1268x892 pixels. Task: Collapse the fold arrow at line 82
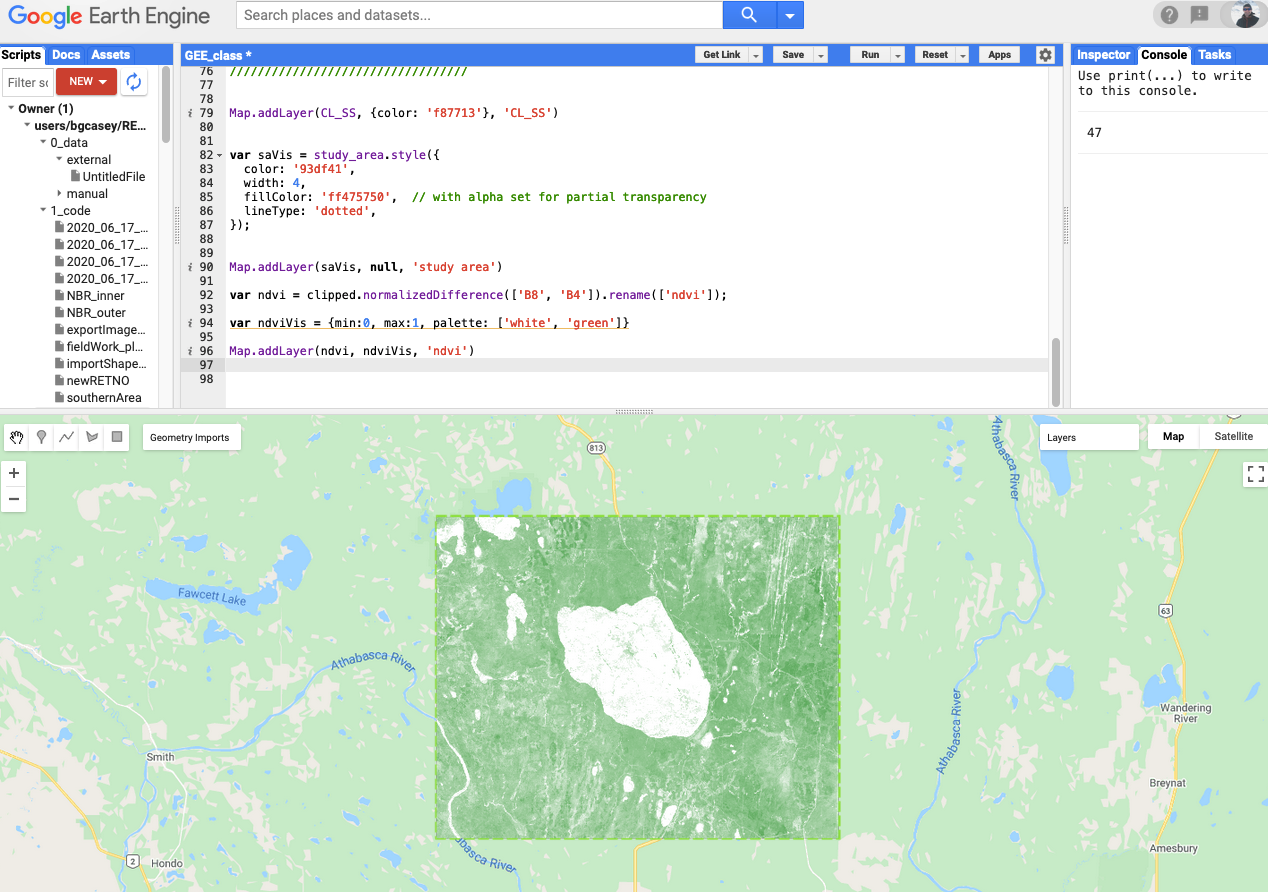(219, 156)
